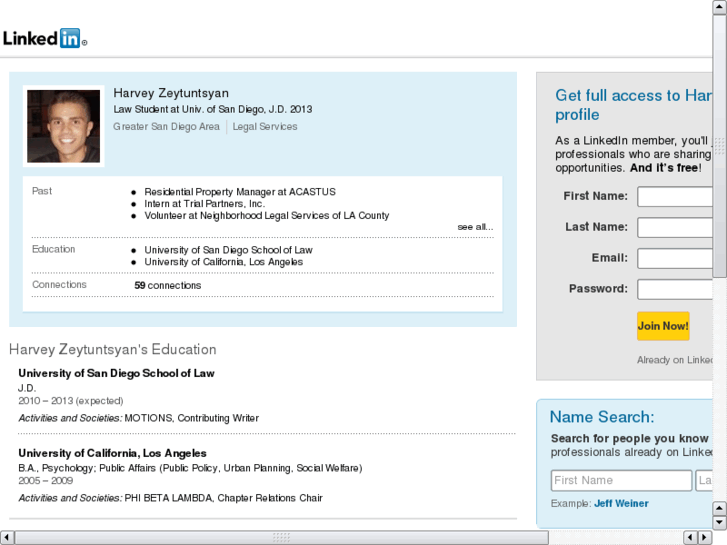The width and height of the screenshot is (727, 545).
Task: Click the vertical scrollbar thumb
Action: pos(719,146)
